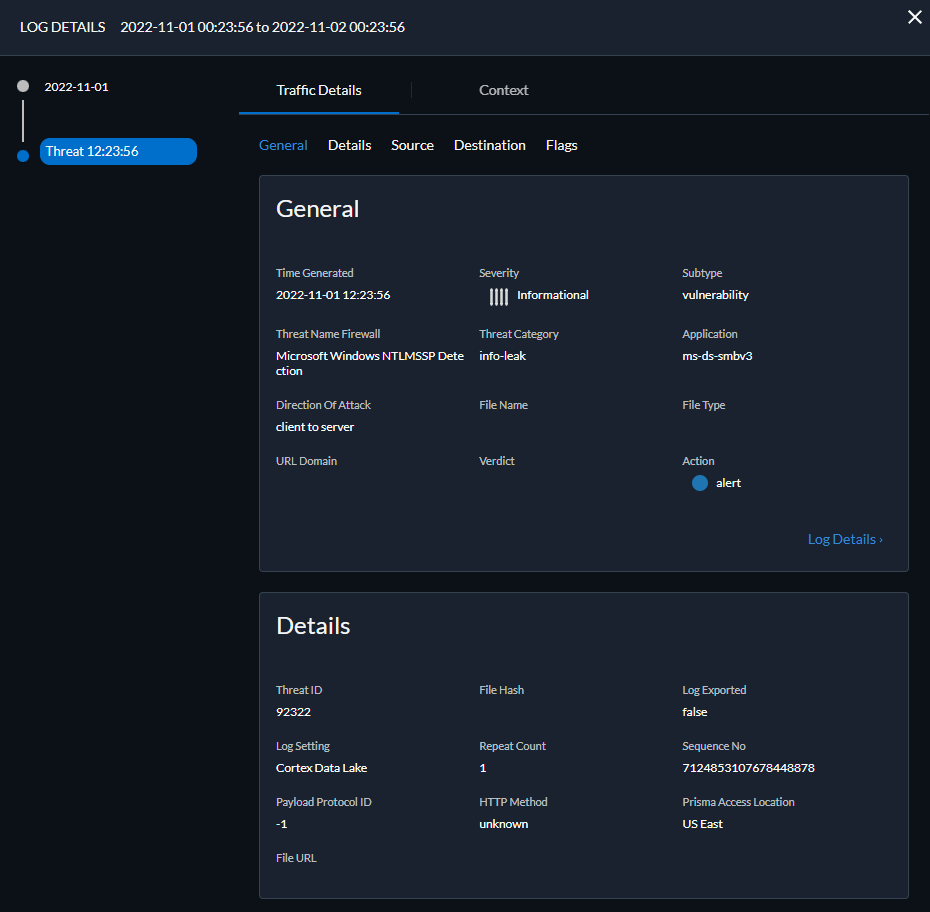Click the Microsoft Windows NTLMSSP Detection threat name
The width and height of the screenshot is (930, 912).
(369, 363)
